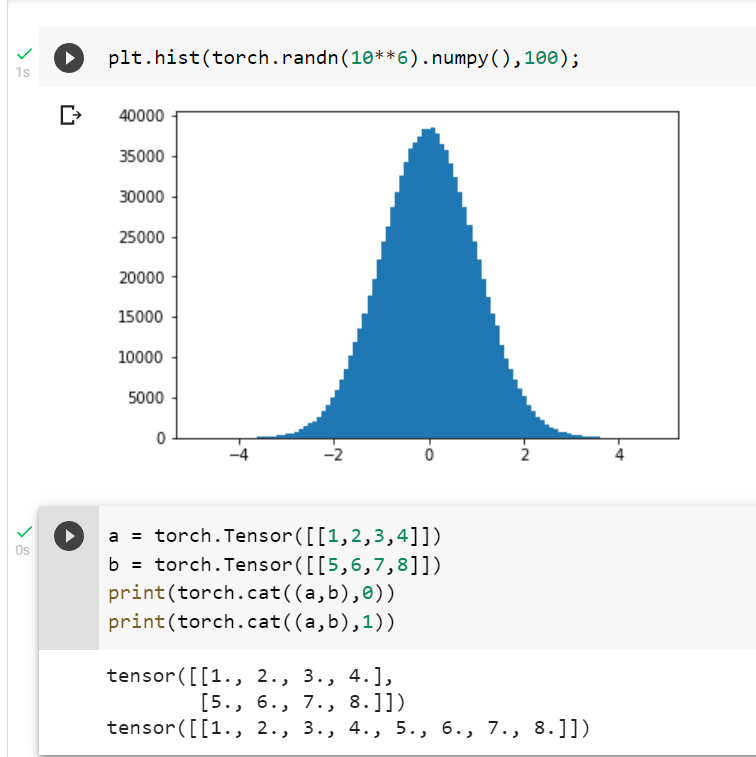Click the green checkmark of the plt.hist cell
Screen dimensions: 756x757
point(24,54)
